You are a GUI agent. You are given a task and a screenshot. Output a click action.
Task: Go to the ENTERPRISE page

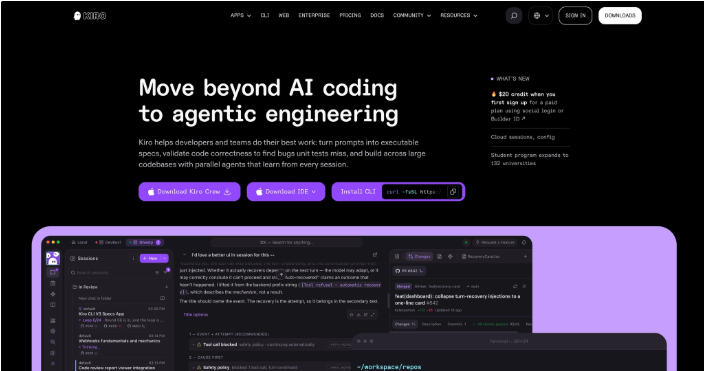[314, 15]
